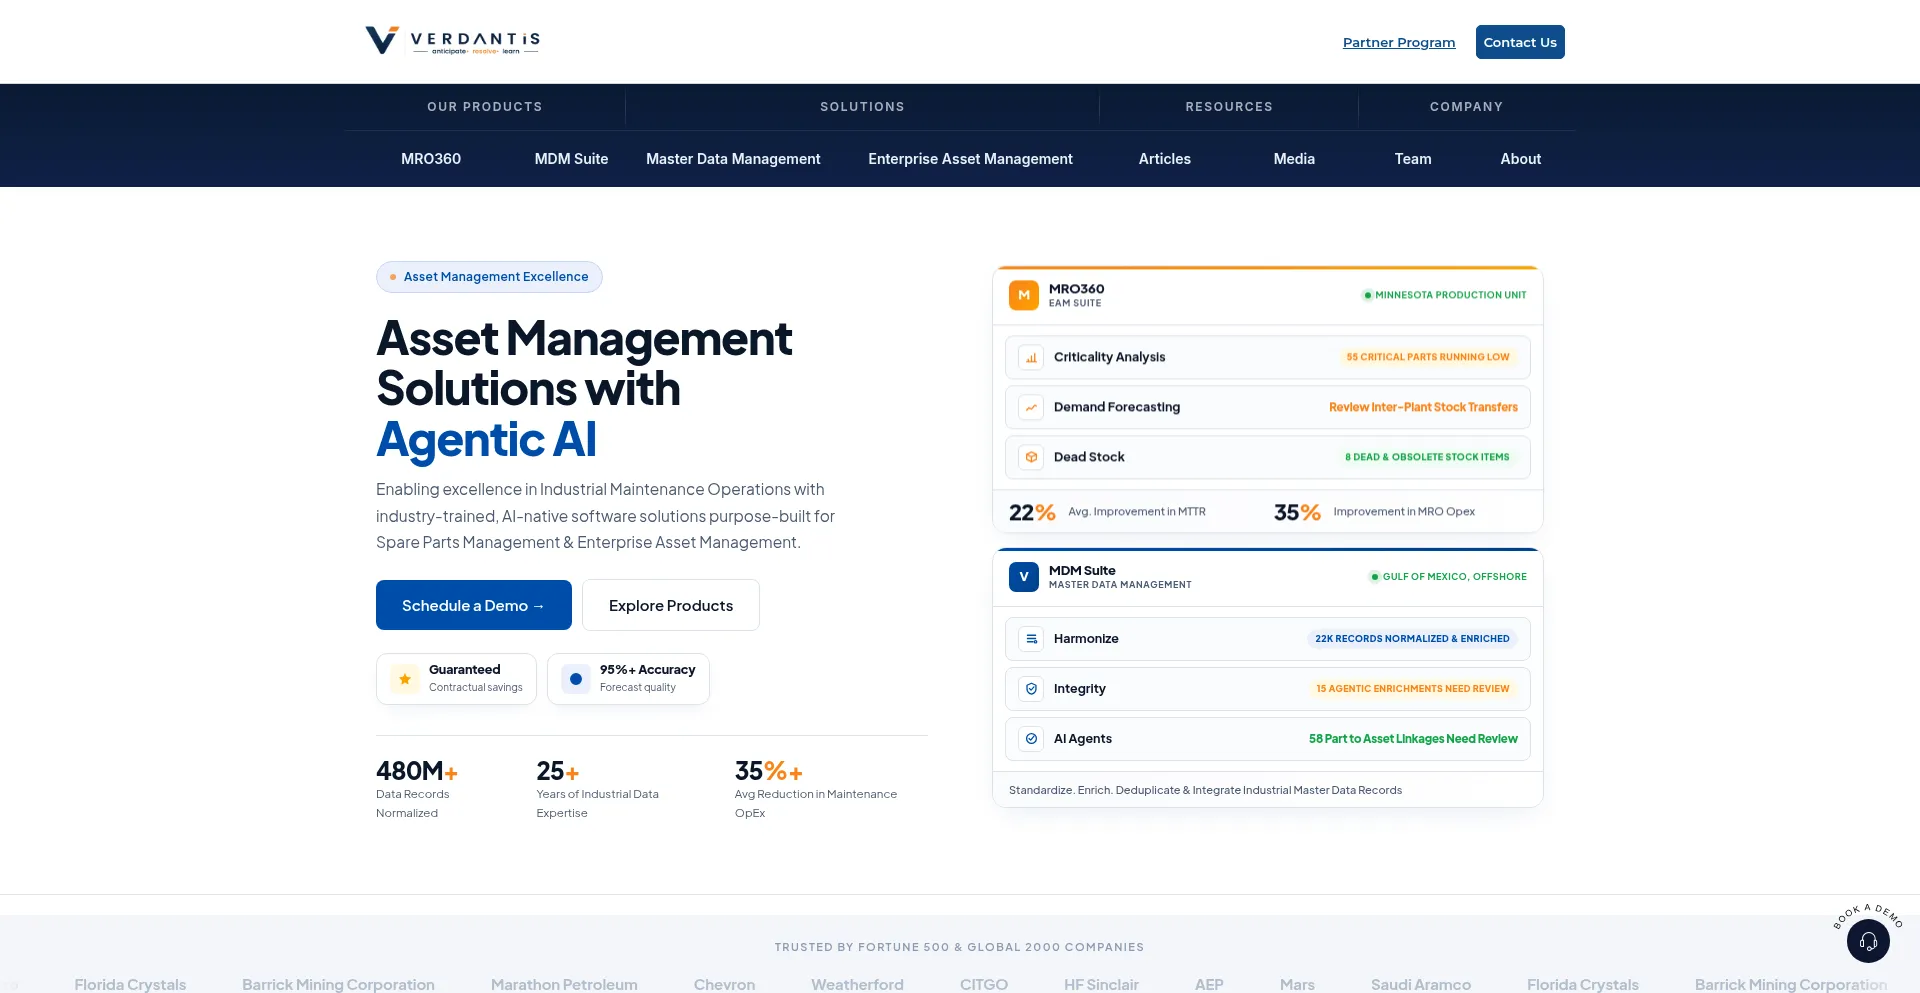Image resolution: width=1920 pixels, height=993 pixels.
Task: Click the AI Agents row label
Action: (1083, 739)
